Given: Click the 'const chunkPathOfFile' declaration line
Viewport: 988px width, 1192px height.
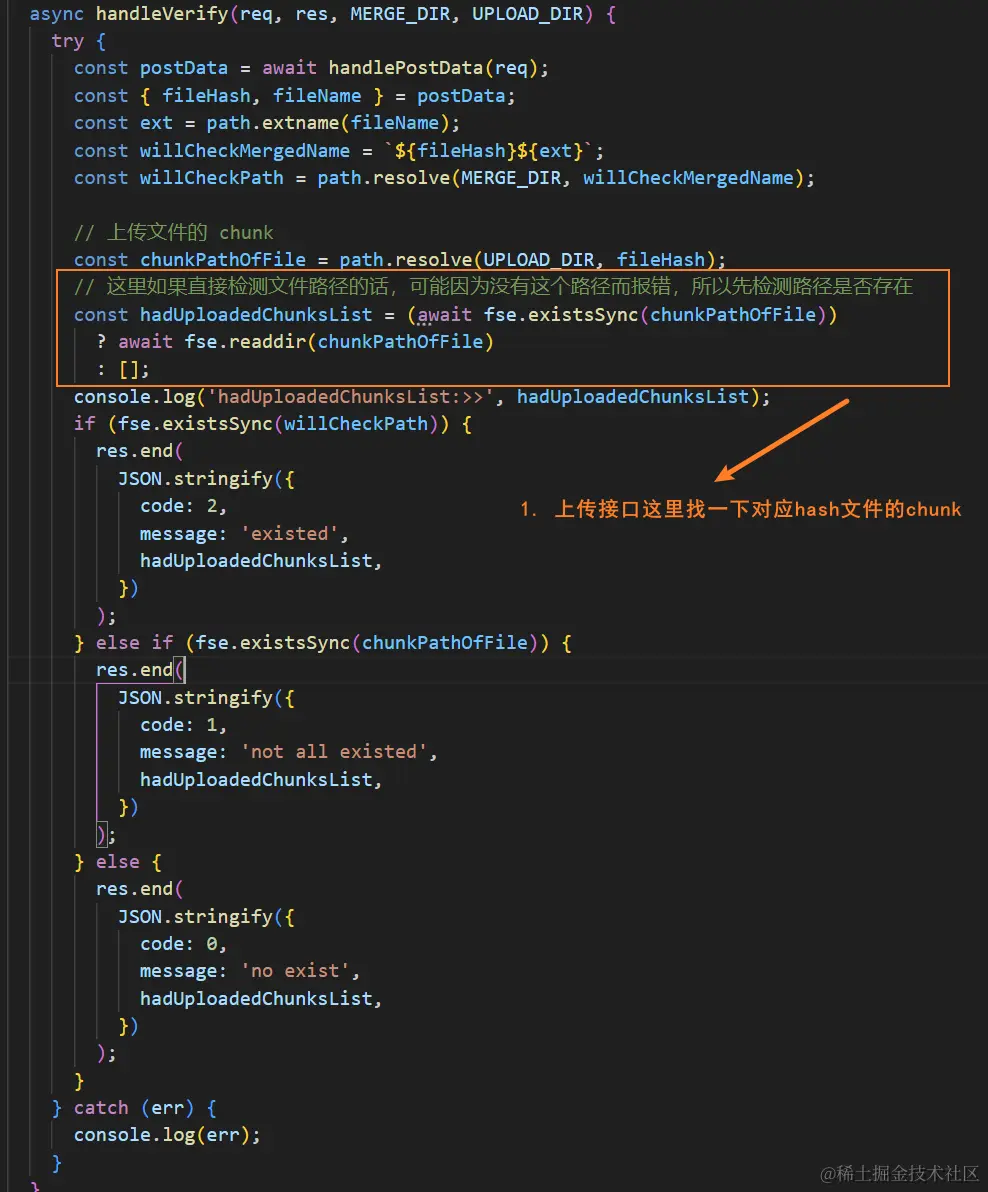Looking at the screenshot, I should (x=400, y=260).
